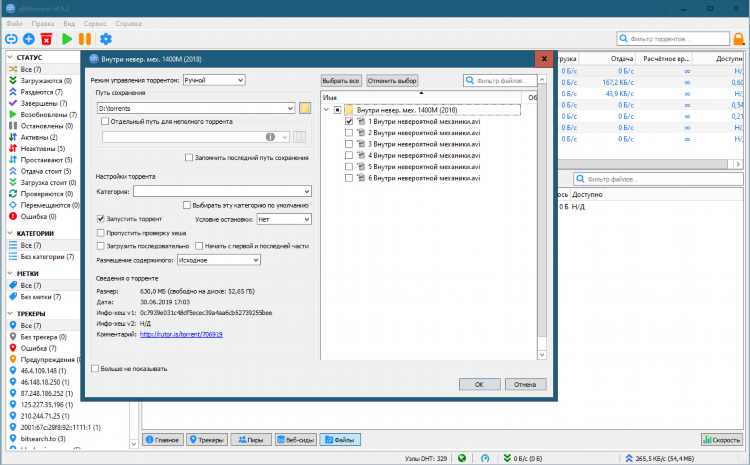
Task: Open the D:\torrents save path dropdown
Action: point(196,109)
